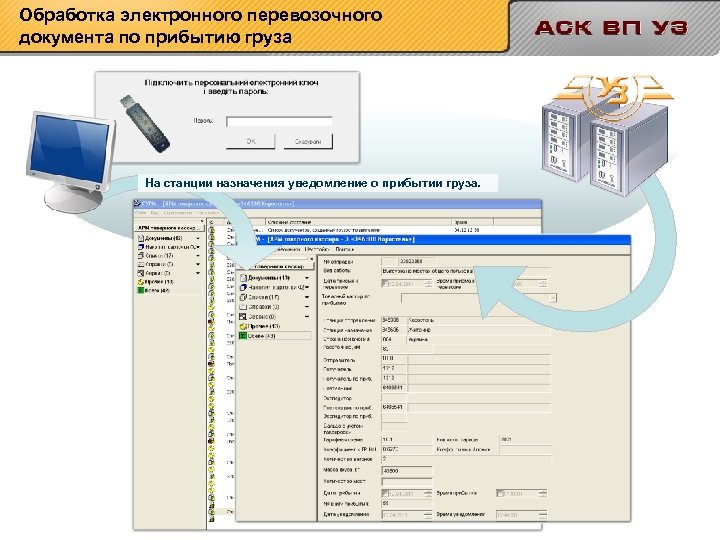Toggle the Дата приема к перевозке checkbox
720x540 pixels.
[x=385, y=283]
